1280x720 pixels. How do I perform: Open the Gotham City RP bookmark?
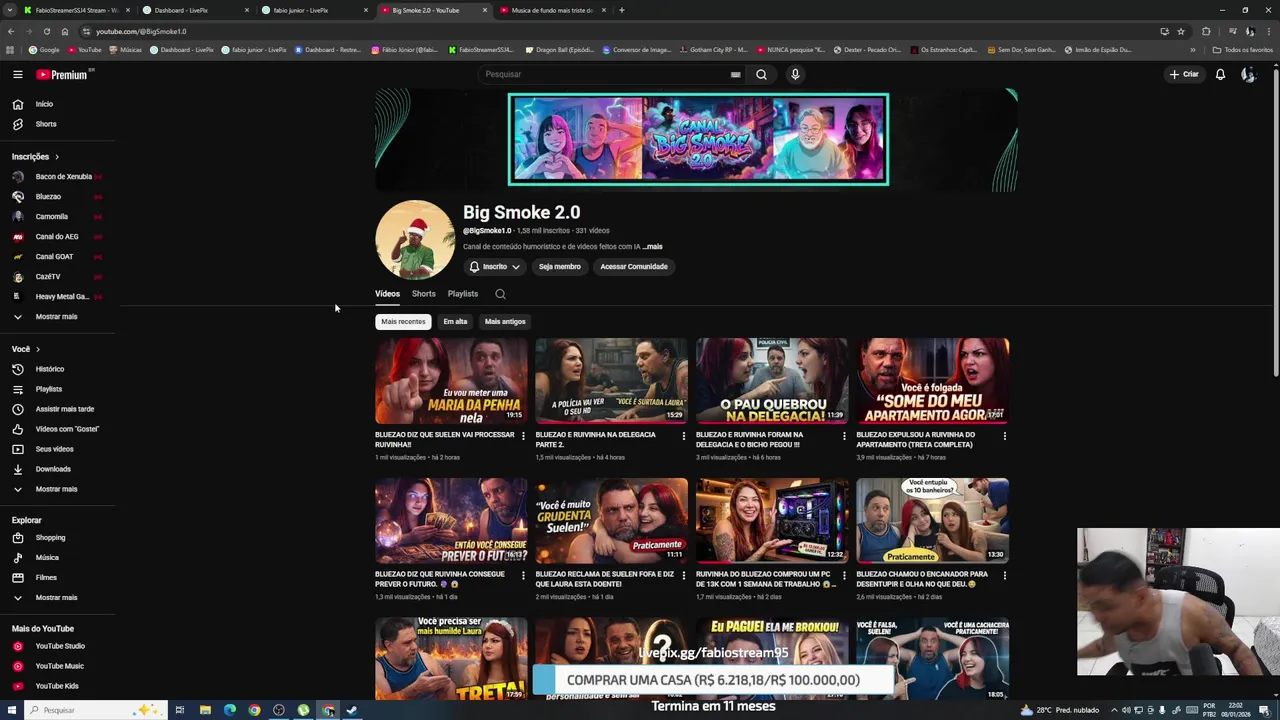coord(713,50)
